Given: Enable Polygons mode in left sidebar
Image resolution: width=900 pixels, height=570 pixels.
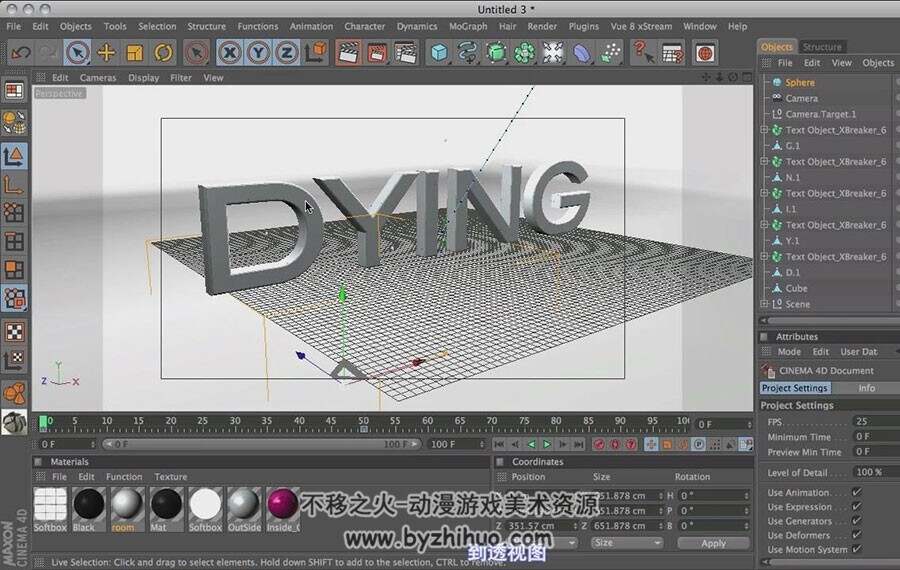Looking at the screenshot, I should [14, 270].
